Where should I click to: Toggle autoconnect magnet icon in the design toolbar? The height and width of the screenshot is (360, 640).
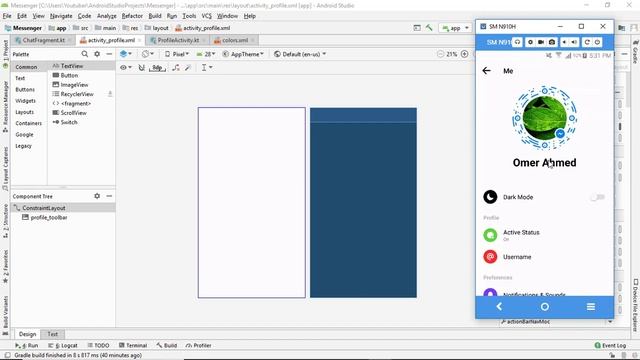point(142,67)
